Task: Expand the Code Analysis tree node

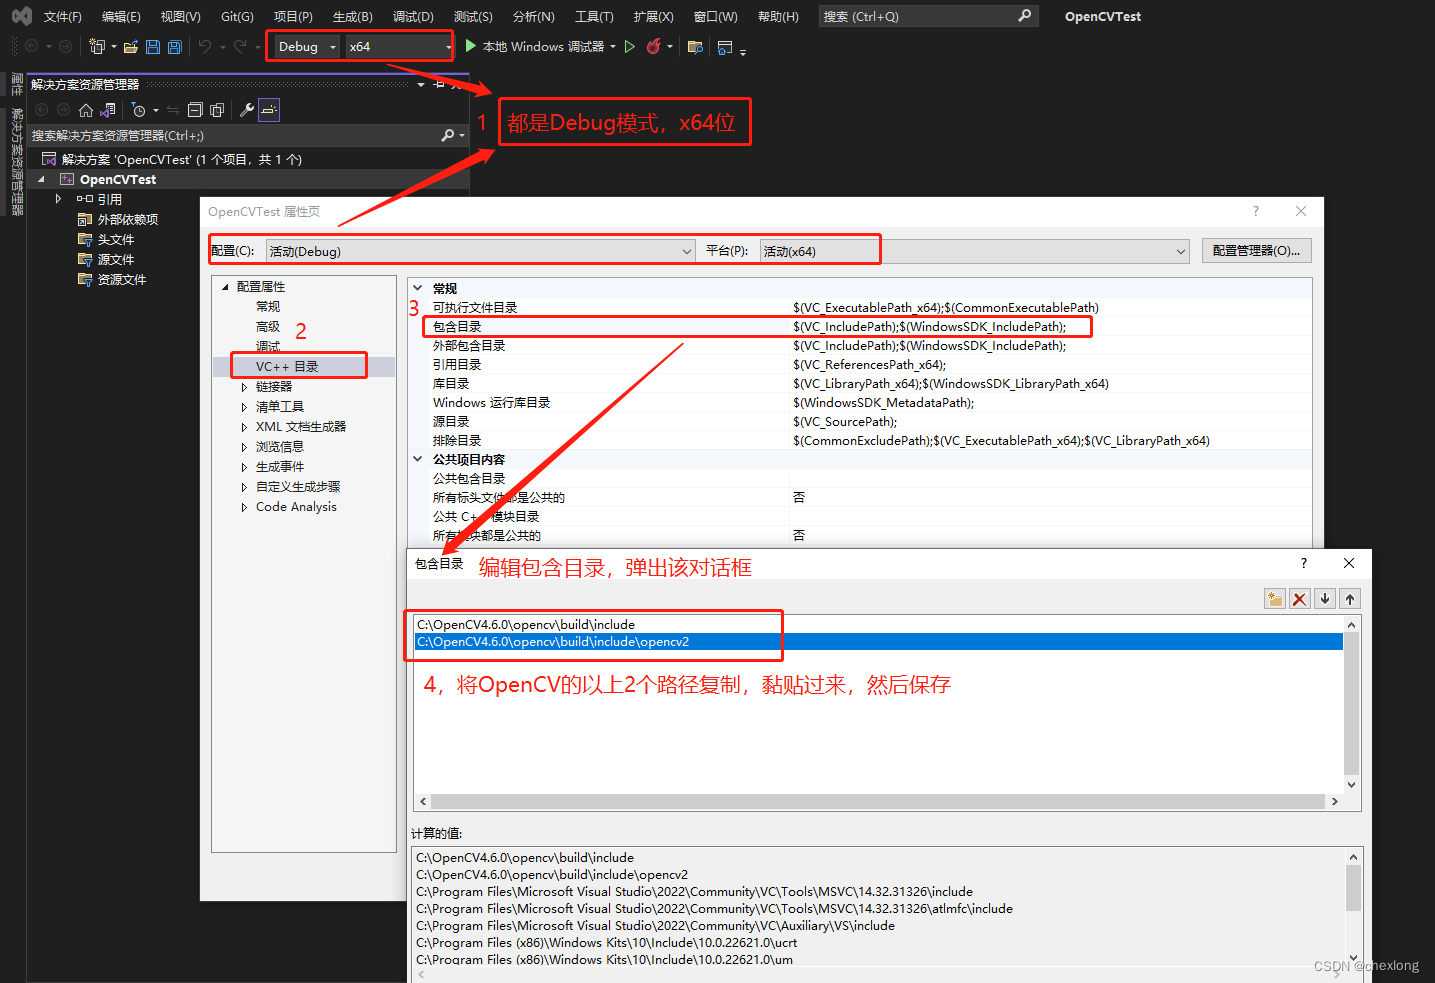Action: tap(244, 507)
